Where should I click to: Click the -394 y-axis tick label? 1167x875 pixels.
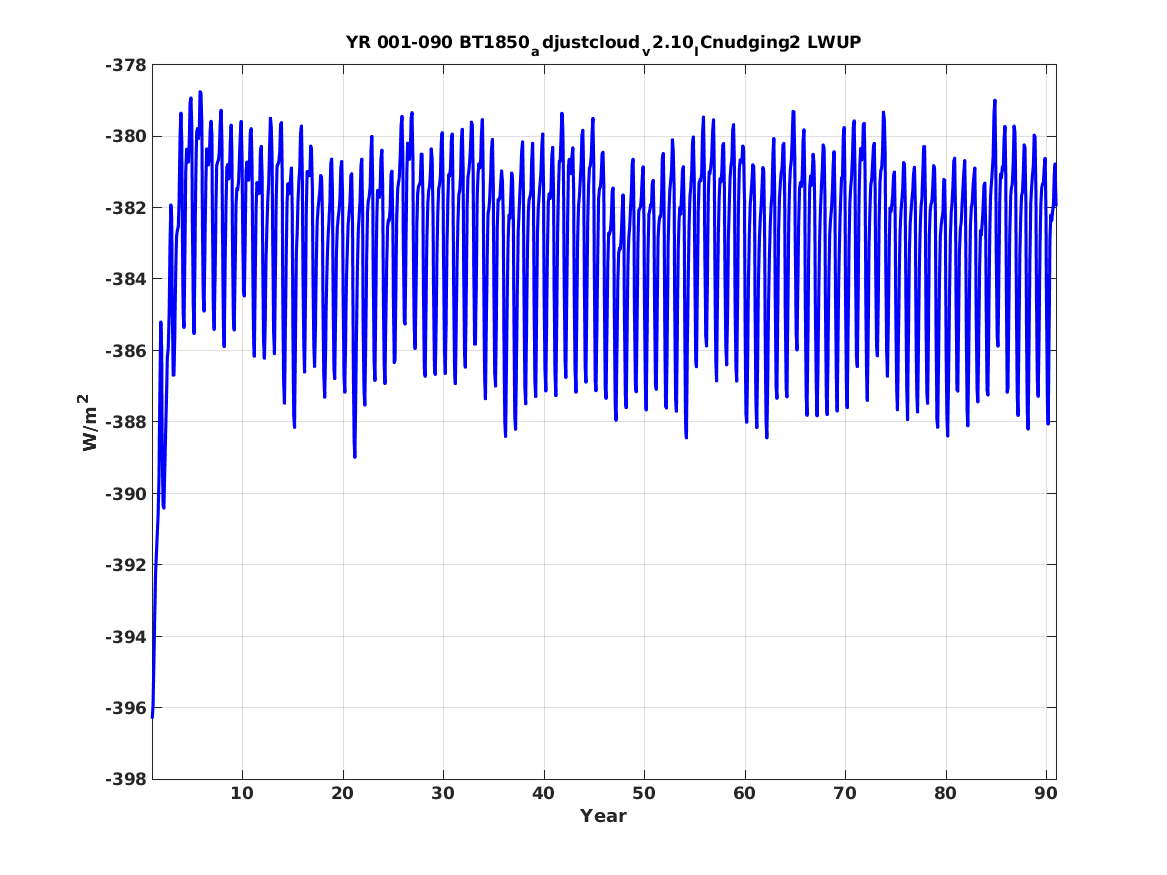126,637
